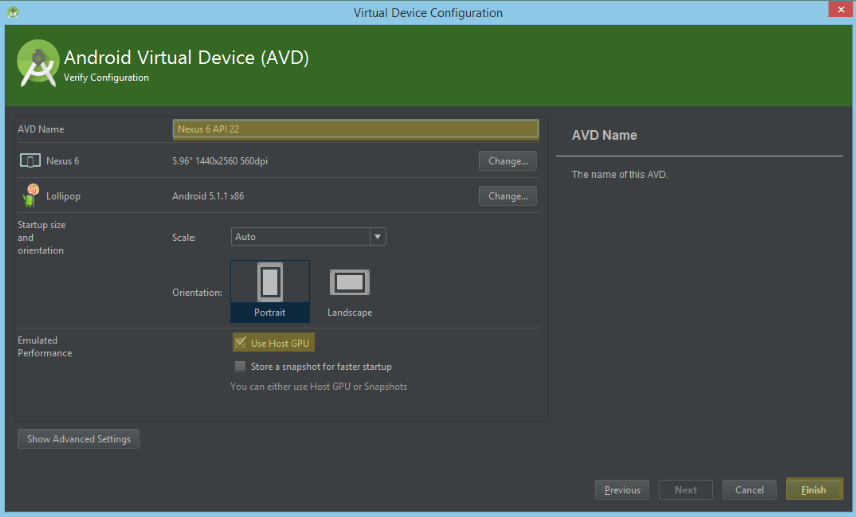Click 'The name of this AVD.' help text
Viewport: 856px width, 517px height.
point(620,175)
